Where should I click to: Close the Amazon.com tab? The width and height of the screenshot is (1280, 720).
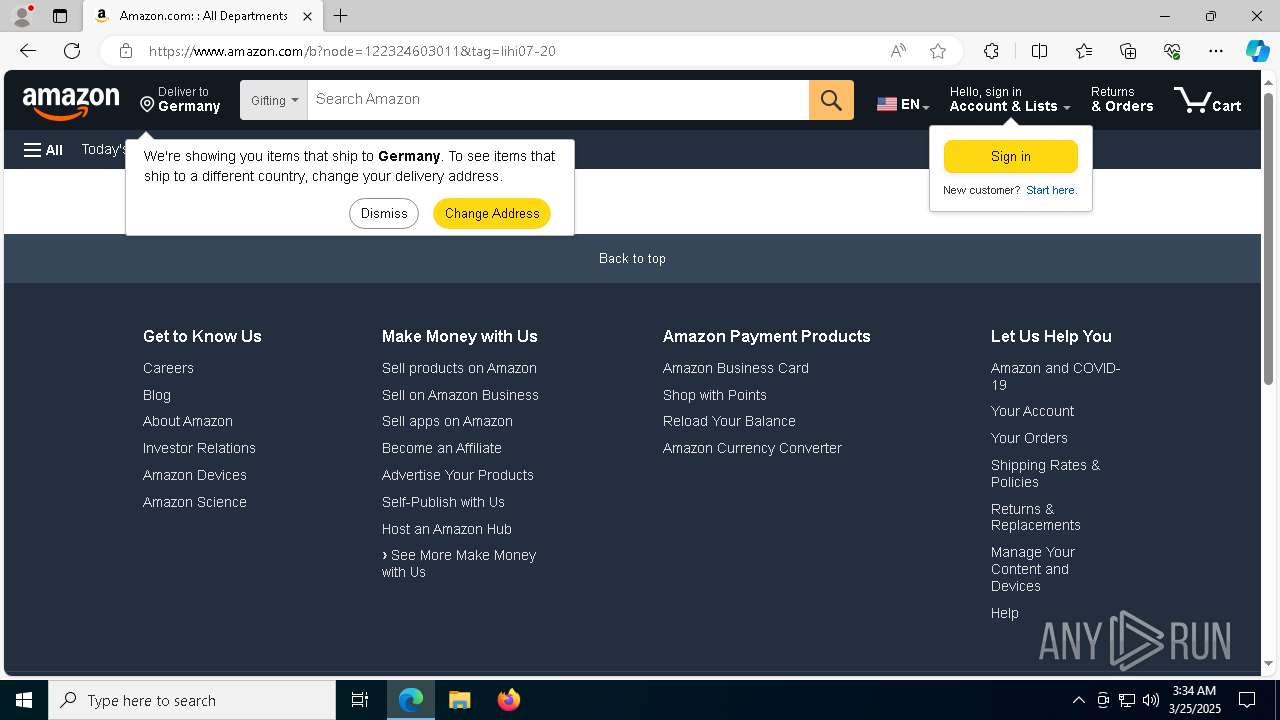pos(307,16)
